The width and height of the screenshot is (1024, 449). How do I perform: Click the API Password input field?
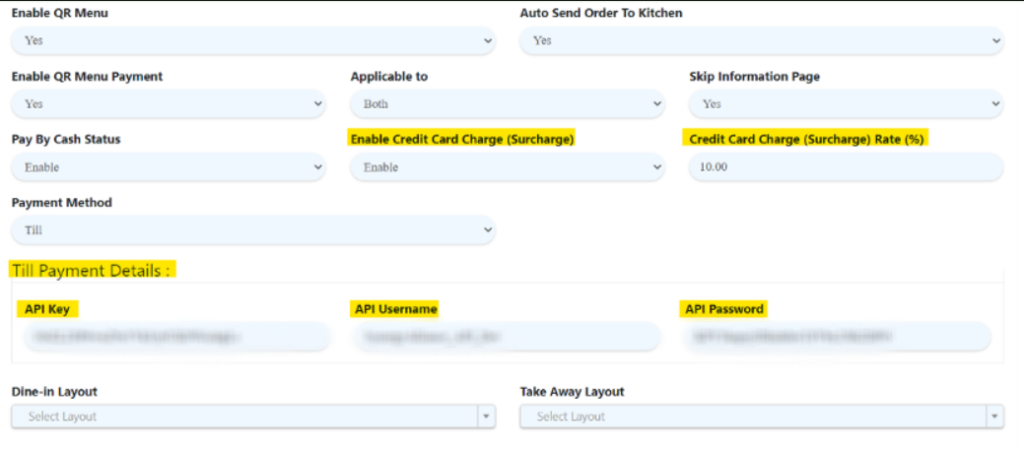pos(837,337)
